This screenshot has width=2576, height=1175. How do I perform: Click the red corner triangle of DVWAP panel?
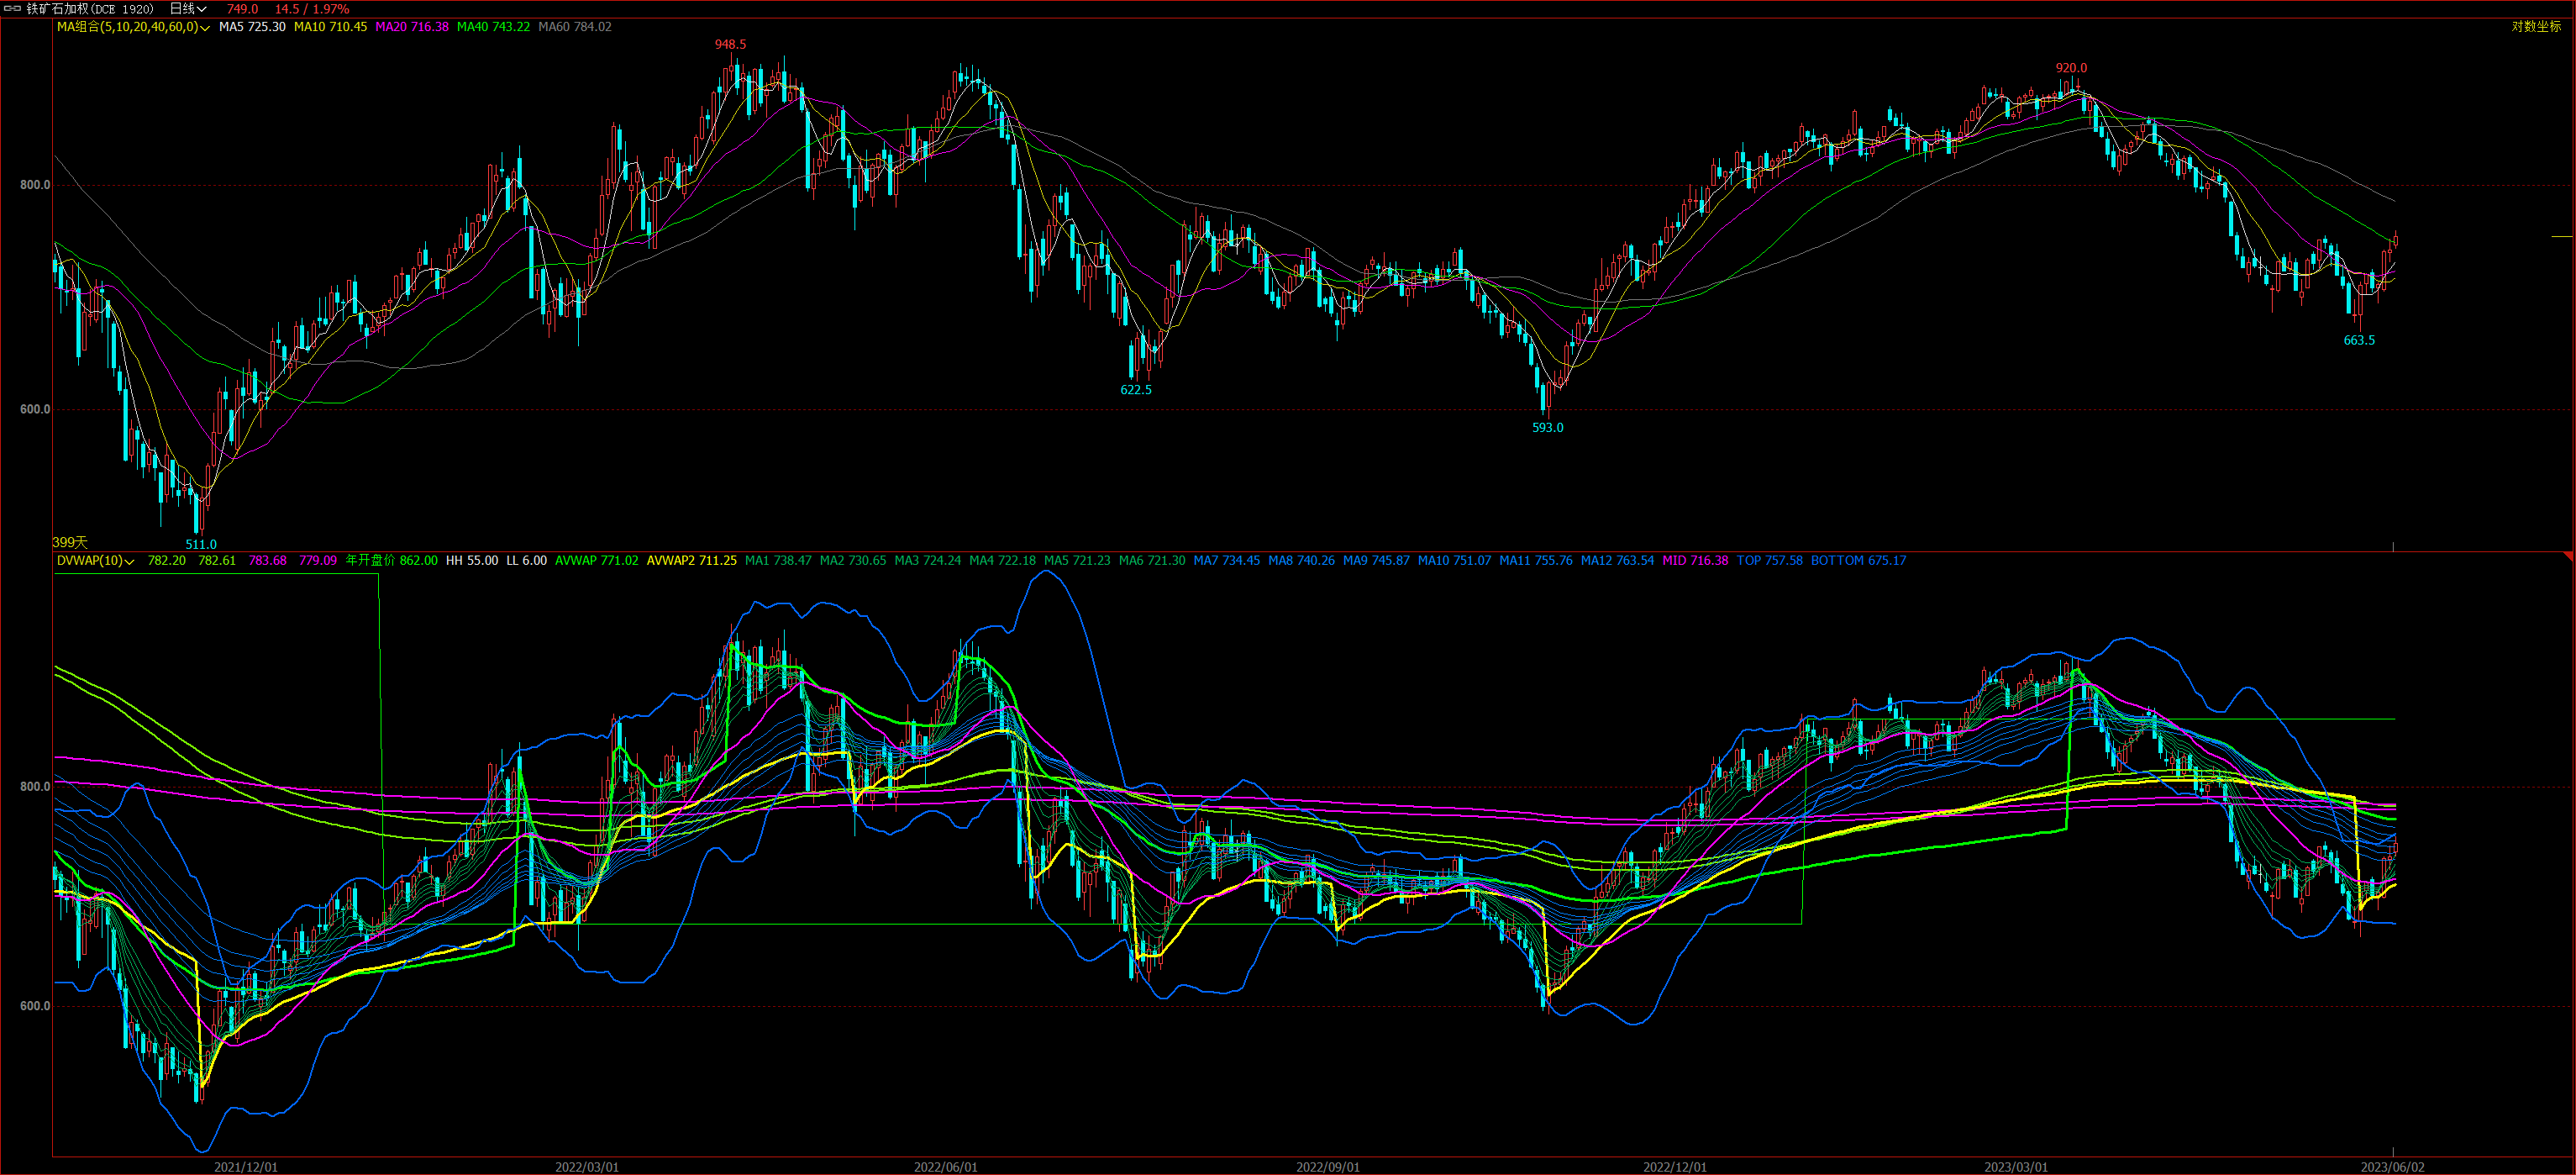(2570, 556)
